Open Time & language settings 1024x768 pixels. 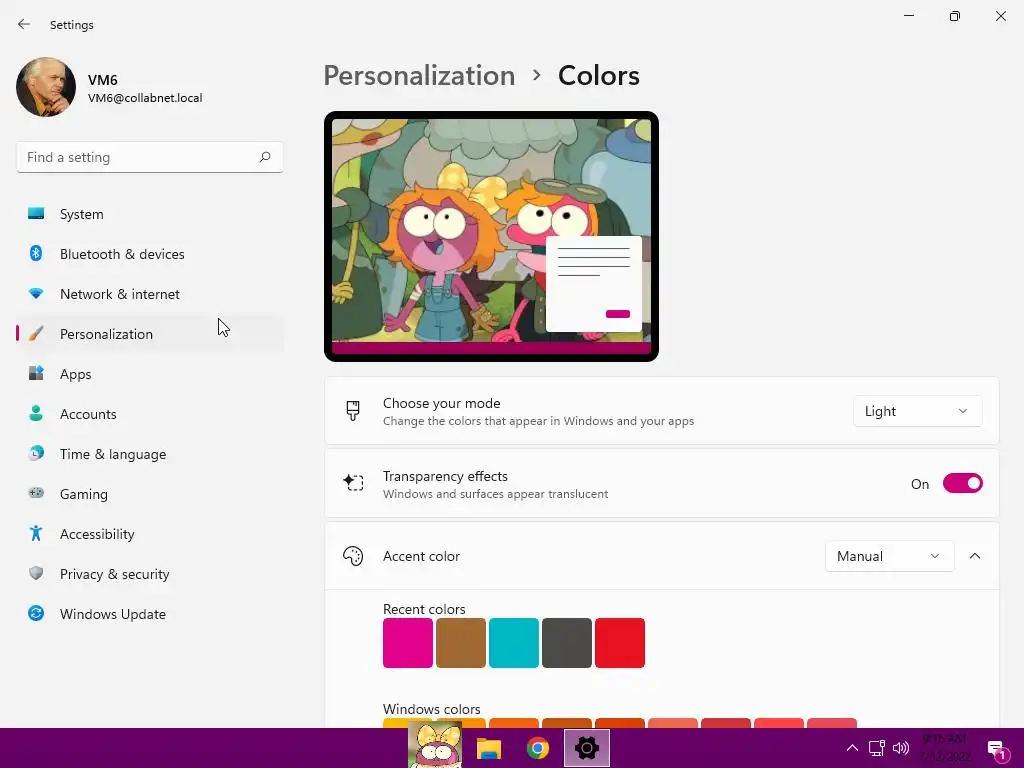[150, 454]
